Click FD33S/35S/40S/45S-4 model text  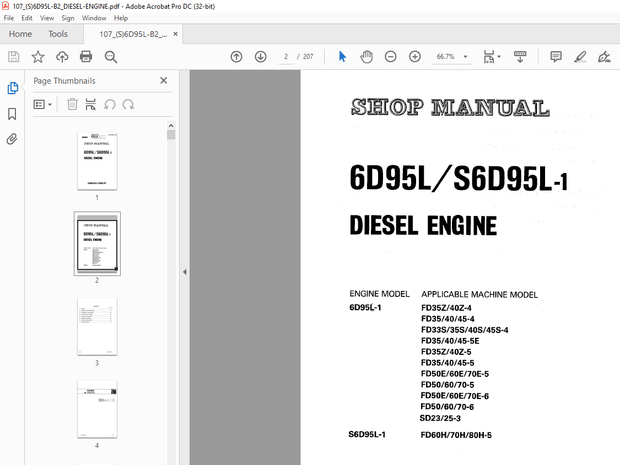(x=465, y=330)
